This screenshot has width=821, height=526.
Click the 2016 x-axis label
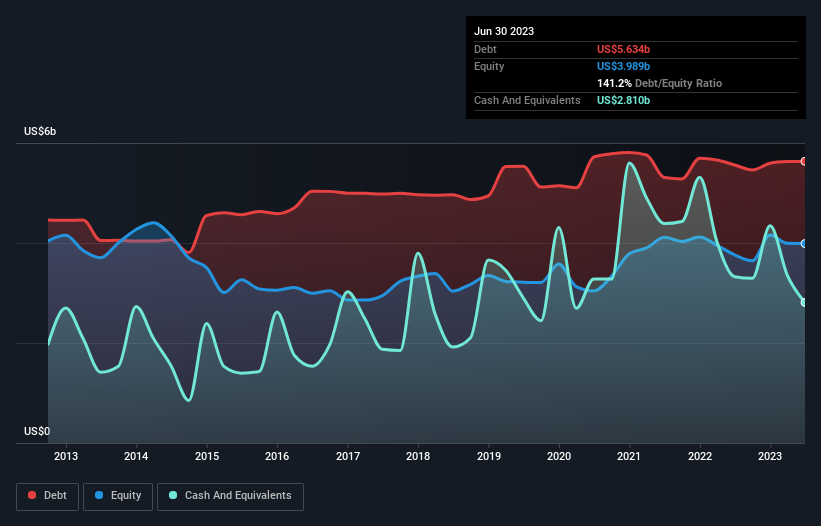coord(277,456)
